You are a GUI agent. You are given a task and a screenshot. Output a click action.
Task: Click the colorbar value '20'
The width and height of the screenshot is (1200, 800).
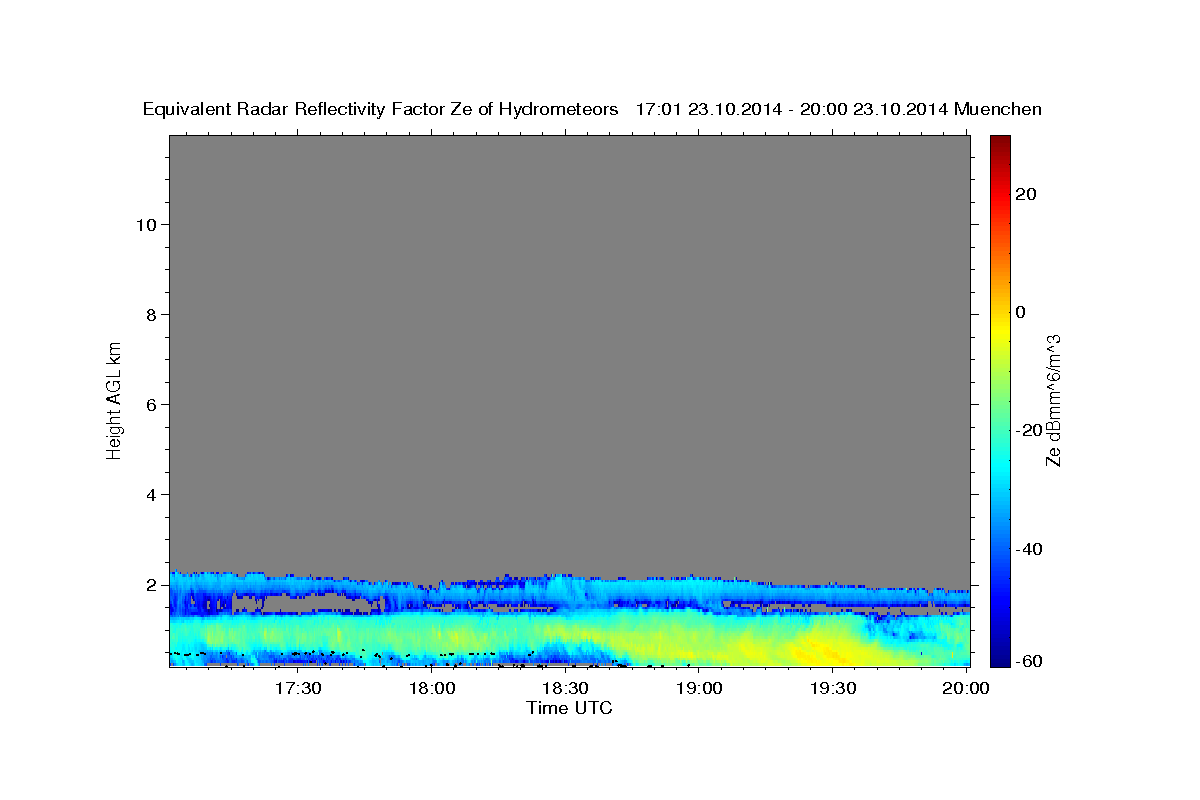(x=1028, y=194)
